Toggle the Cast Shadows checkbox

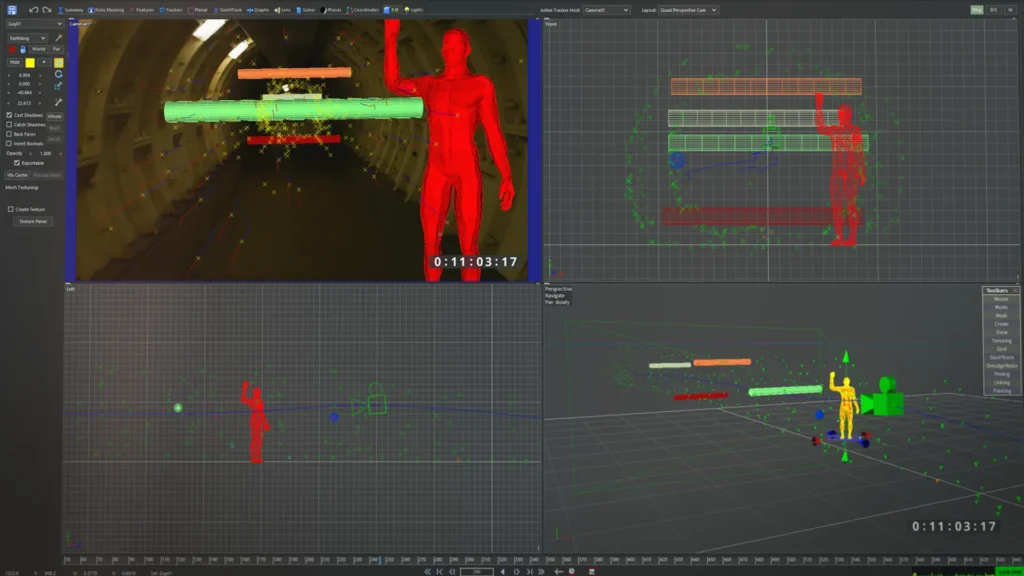pyautogui.click(x=10, y=115)
